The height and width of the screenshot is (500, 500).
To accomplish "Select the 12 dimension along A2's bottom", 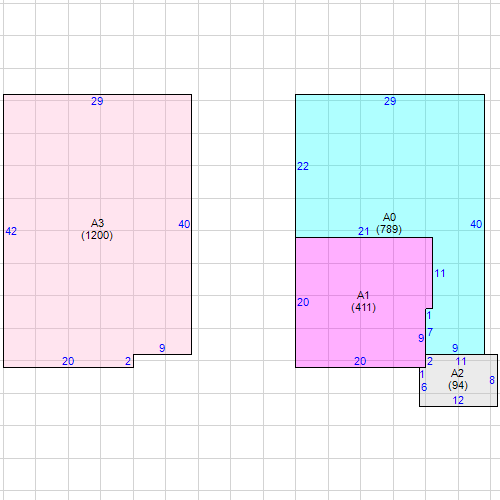I will tap(458, 400).
